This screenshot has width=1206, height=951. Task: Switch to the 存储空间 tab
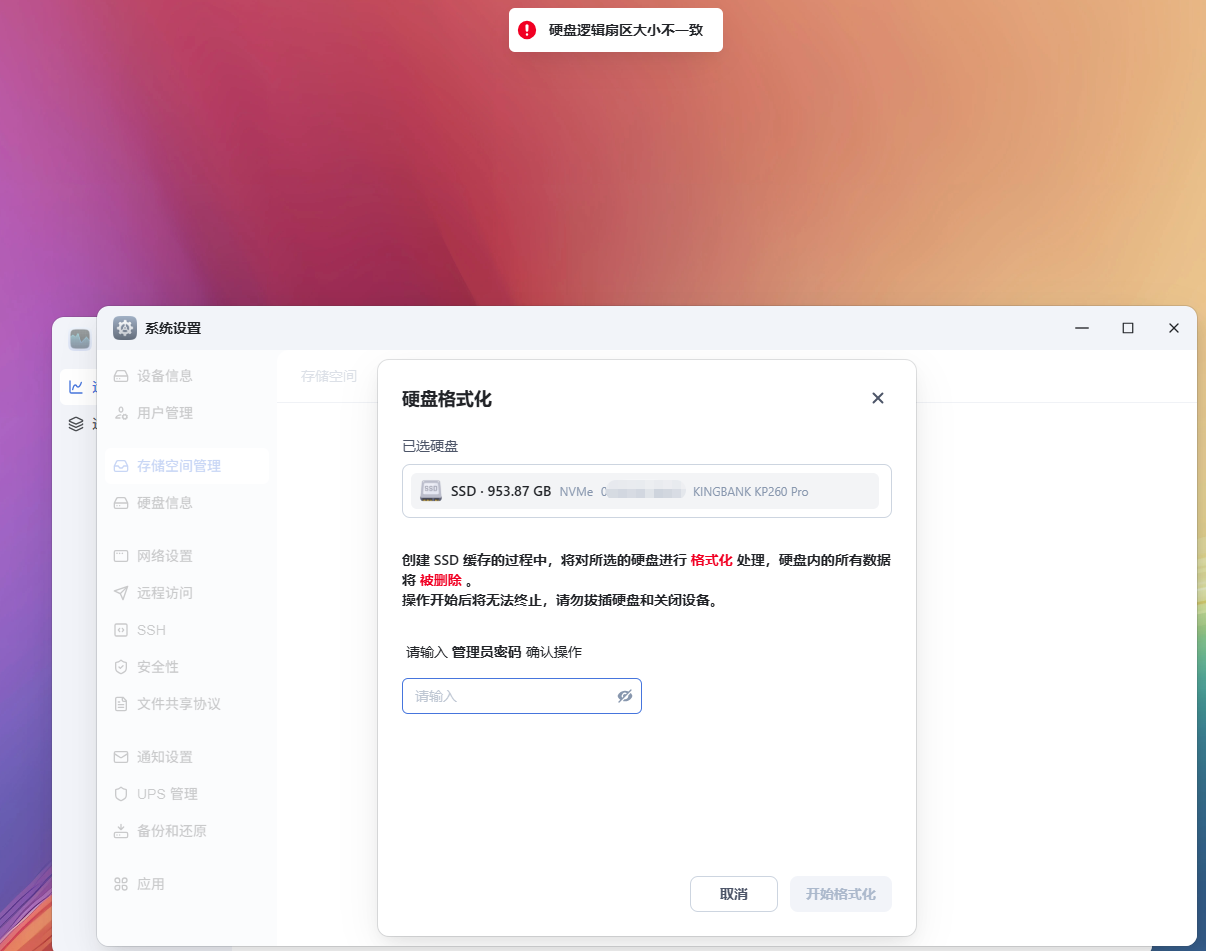[329, 377]
